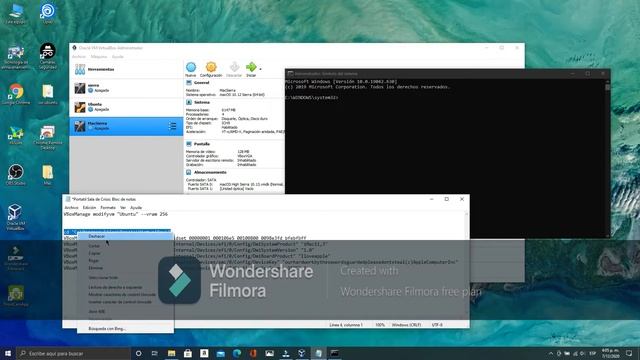This screenshot has height=360, width=640.
Task: Open Ver menu in Notepad
Action: point(123,208)
